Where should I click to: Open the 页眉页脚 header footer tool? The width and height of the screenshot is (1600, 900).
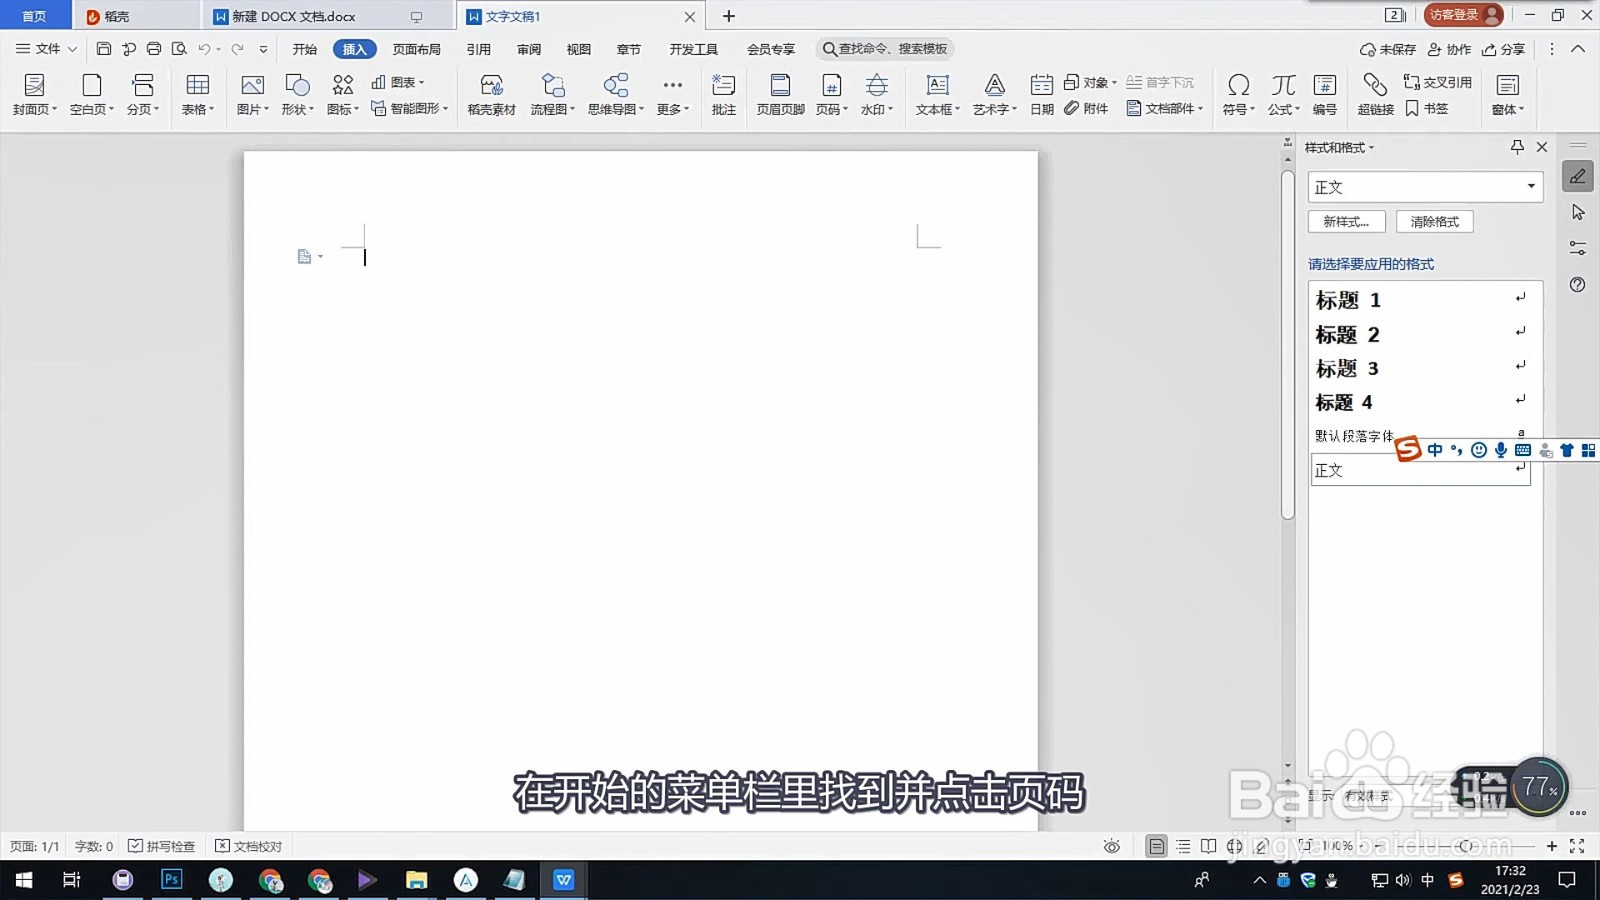pos(779,95)
